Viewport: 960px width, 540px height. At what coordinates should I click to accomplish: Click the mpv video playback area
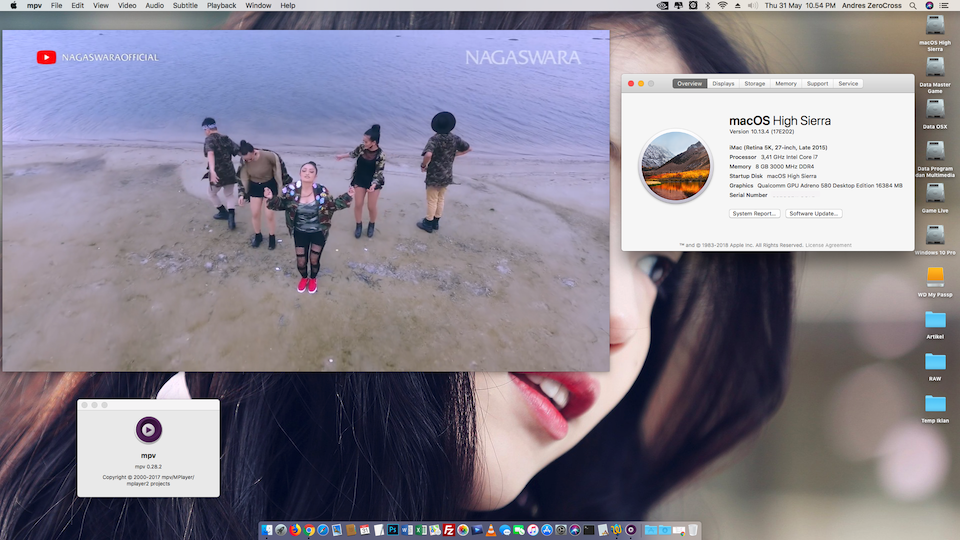[306, 201]
